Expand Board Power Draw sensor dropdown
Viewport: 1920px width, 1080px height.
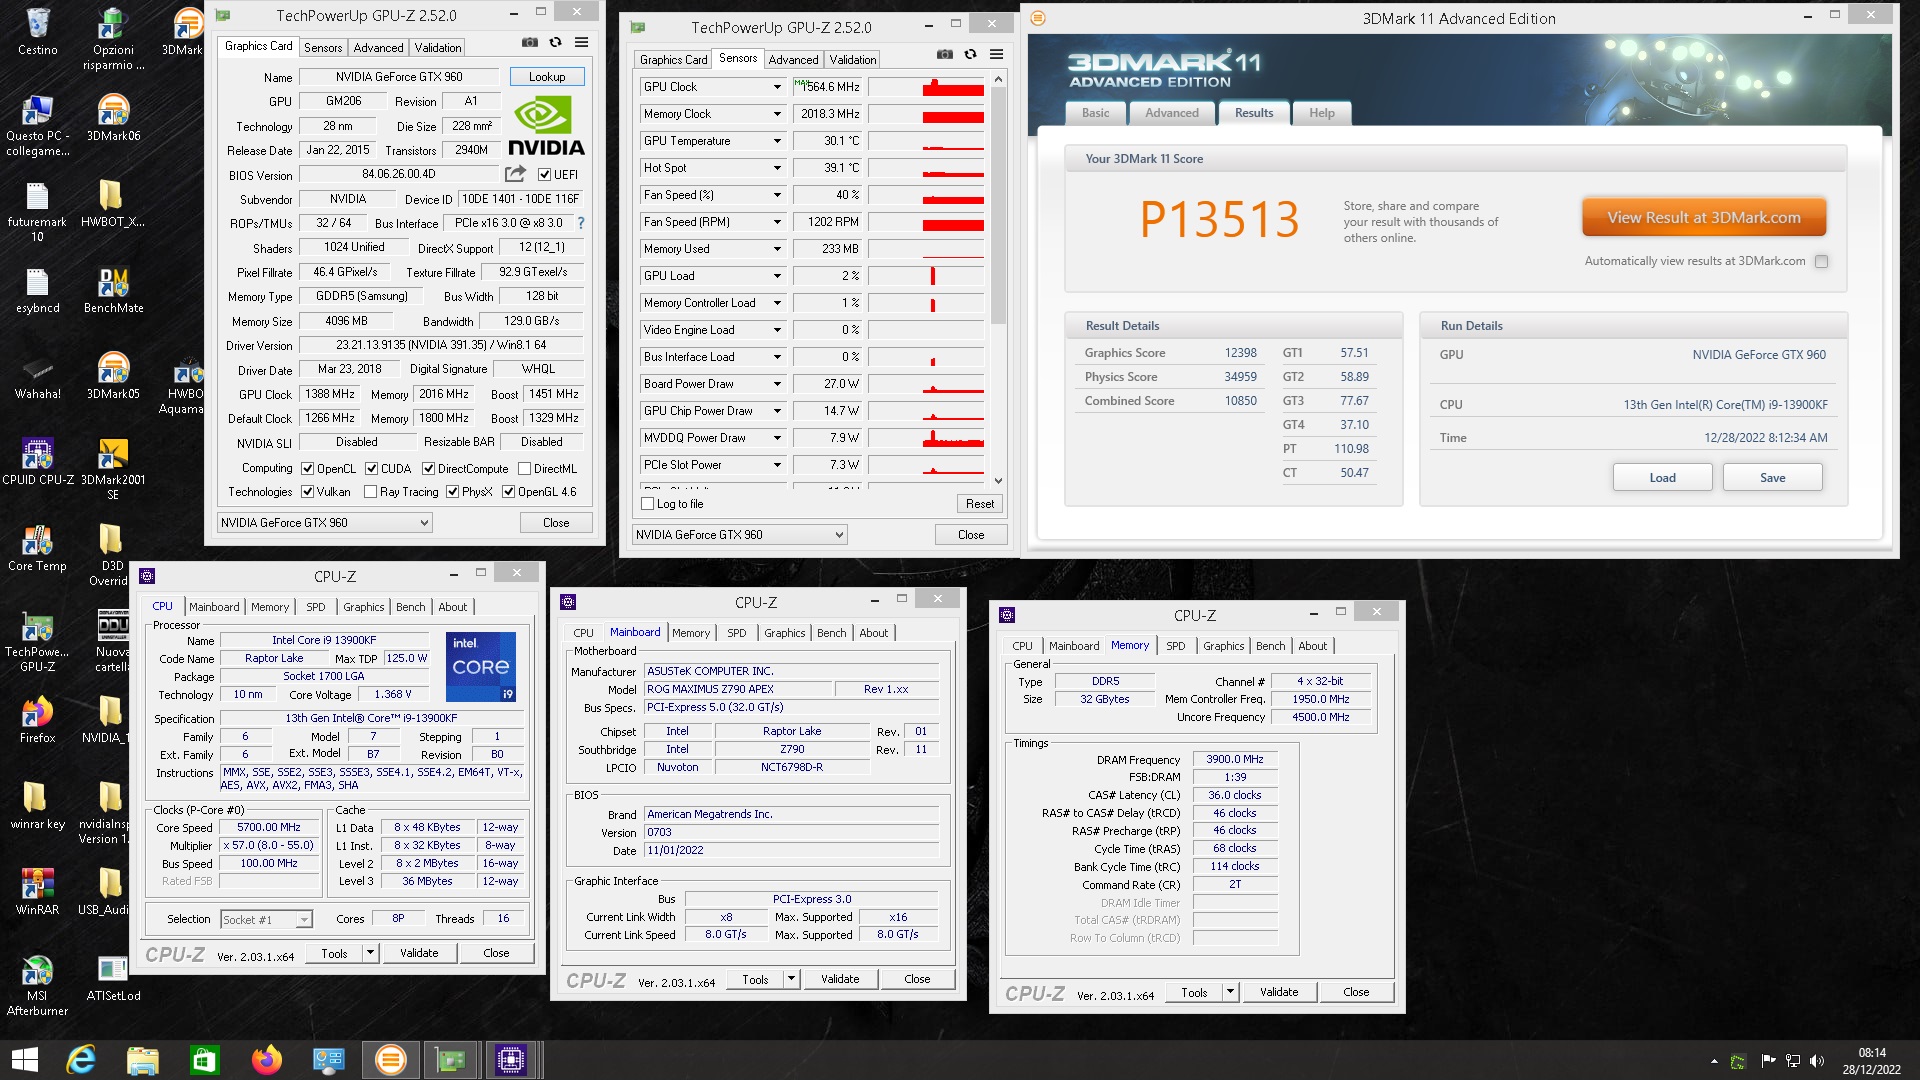pos(777,384)
